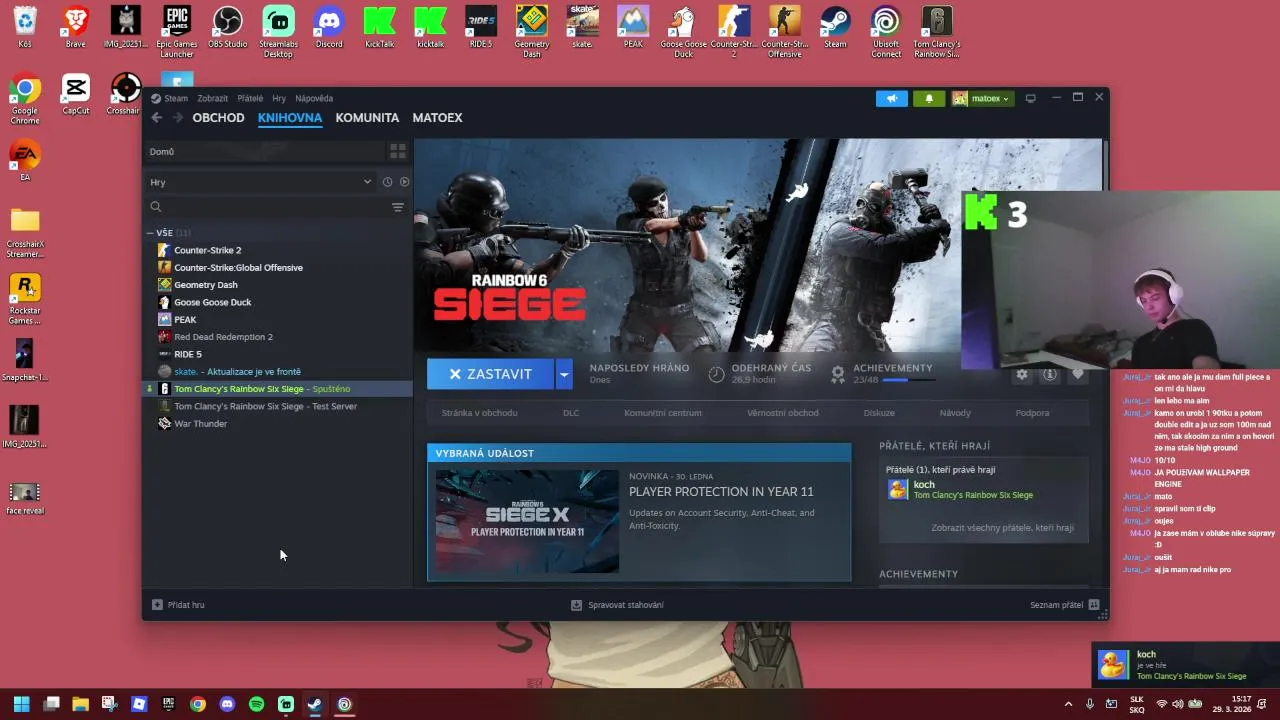1280x720 pixels.
Task: Toggle favorite heart for Rainbow Six Siege
Action: 1078,374
